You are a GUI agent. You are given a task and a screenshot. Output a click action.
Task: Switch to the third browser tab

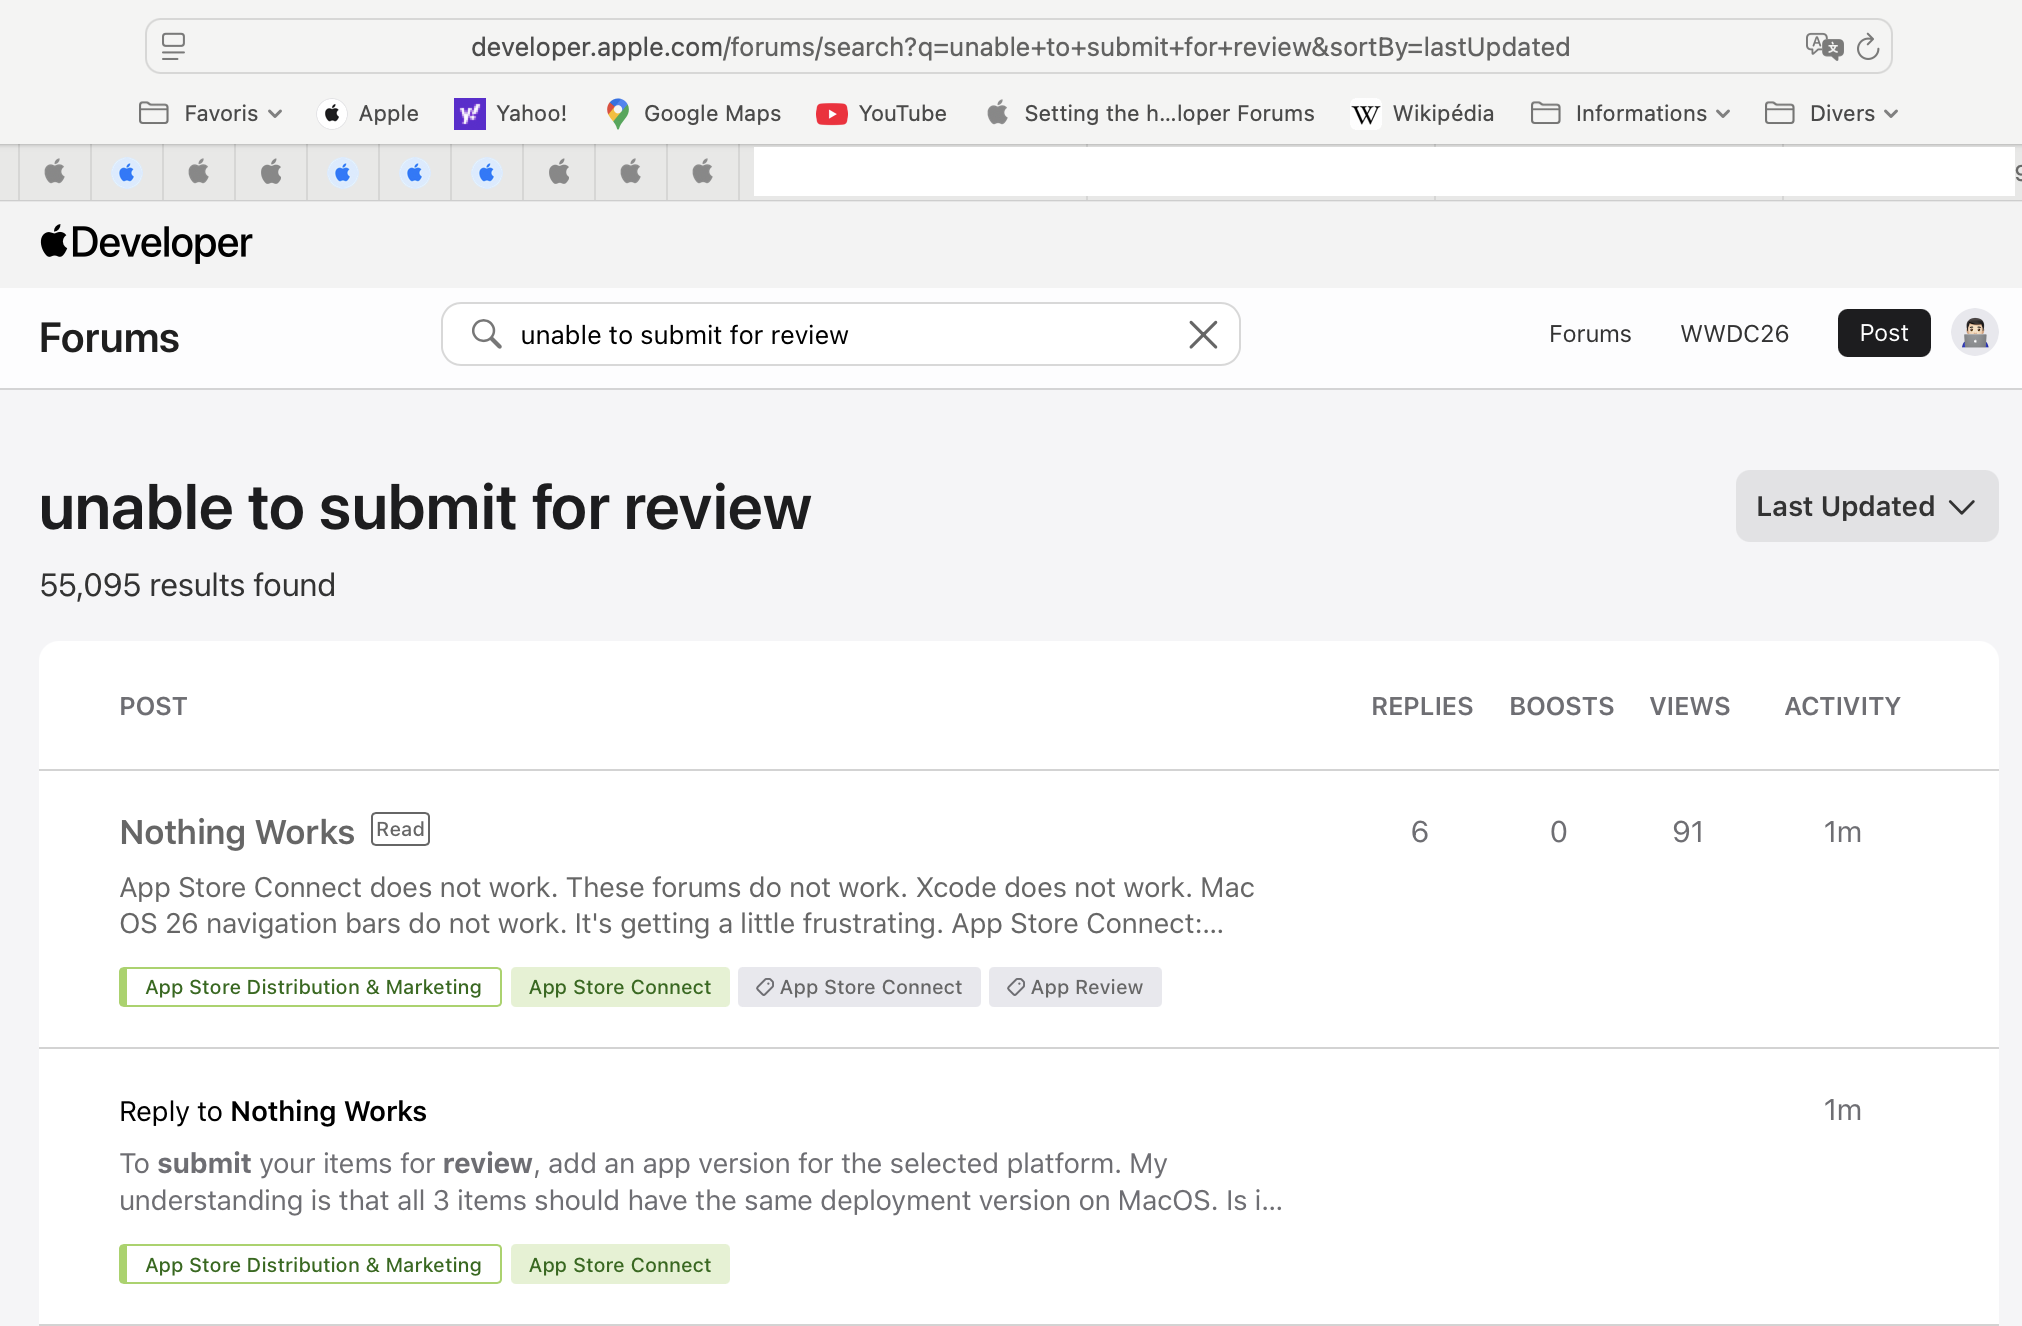click(199, 173)
